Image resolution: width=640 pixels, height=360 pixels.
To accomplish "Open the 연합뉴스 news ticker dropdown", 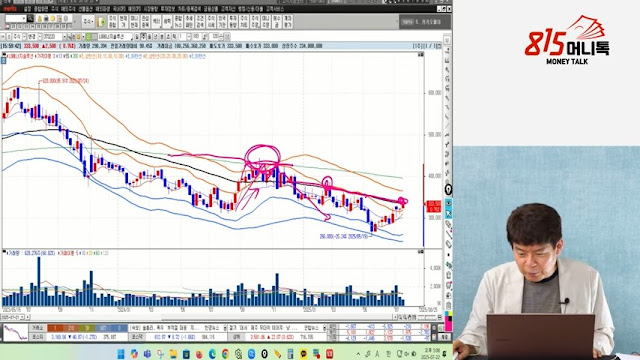I will 324,328.
